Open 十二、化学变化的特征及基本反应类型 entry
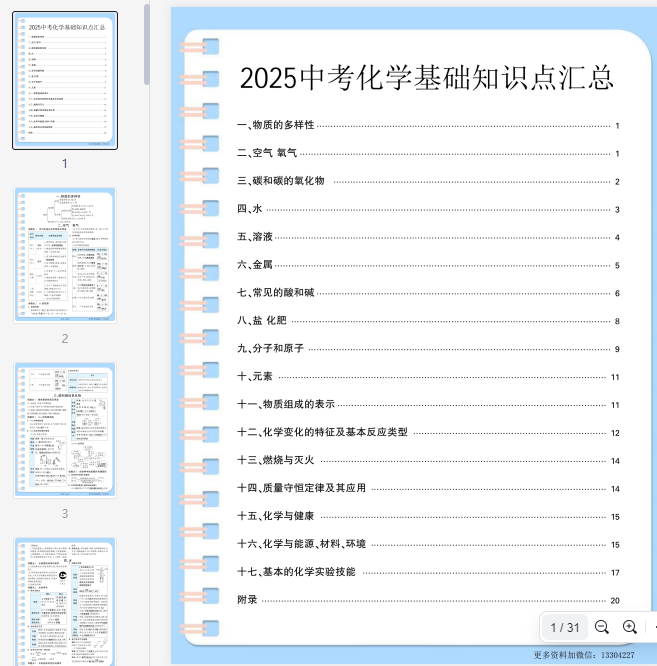The image size is (657, 666). (x=323, y=432)
